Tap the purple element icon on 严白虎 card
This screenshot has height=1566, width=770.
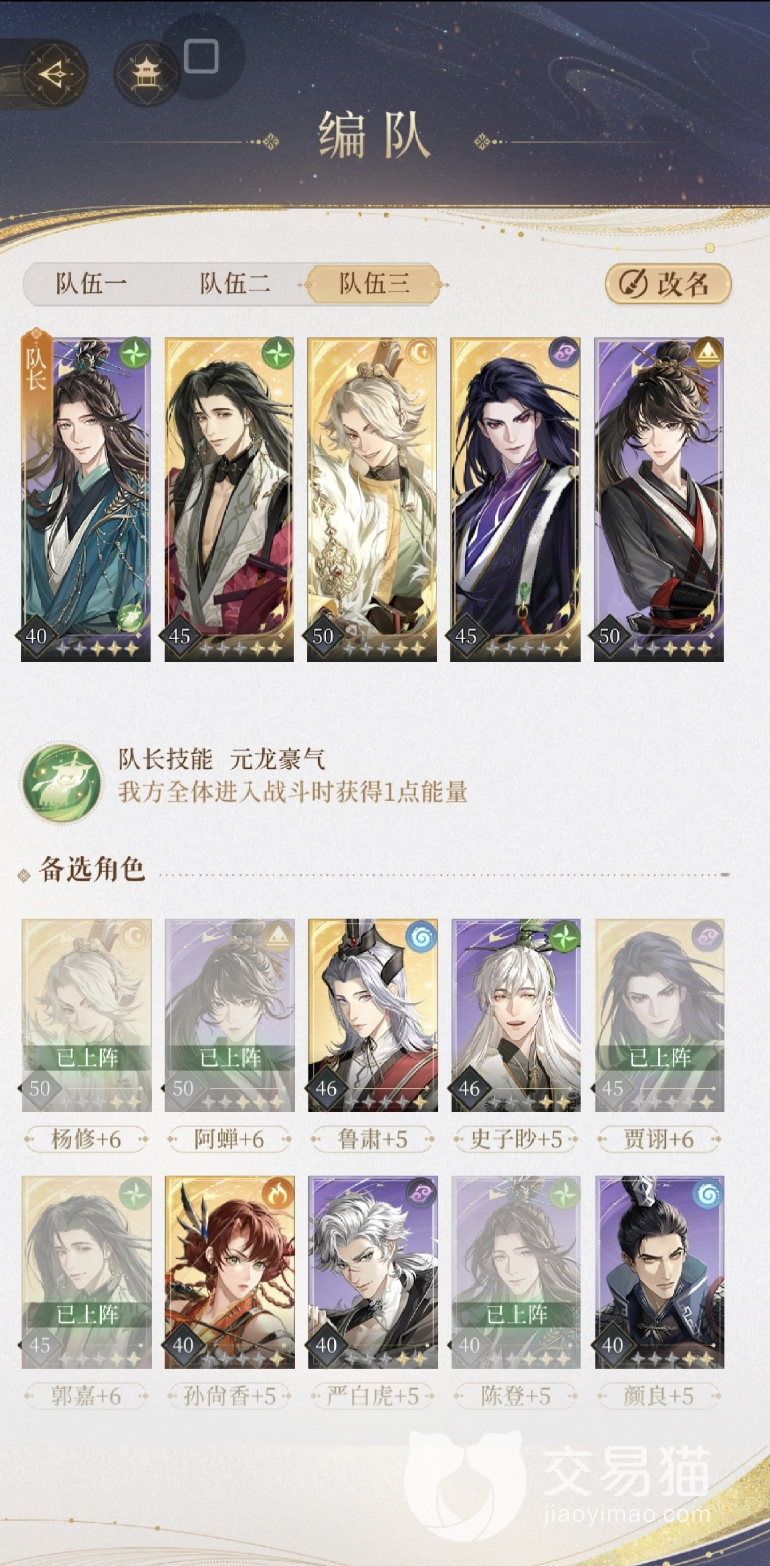[x=420, y=1193]
